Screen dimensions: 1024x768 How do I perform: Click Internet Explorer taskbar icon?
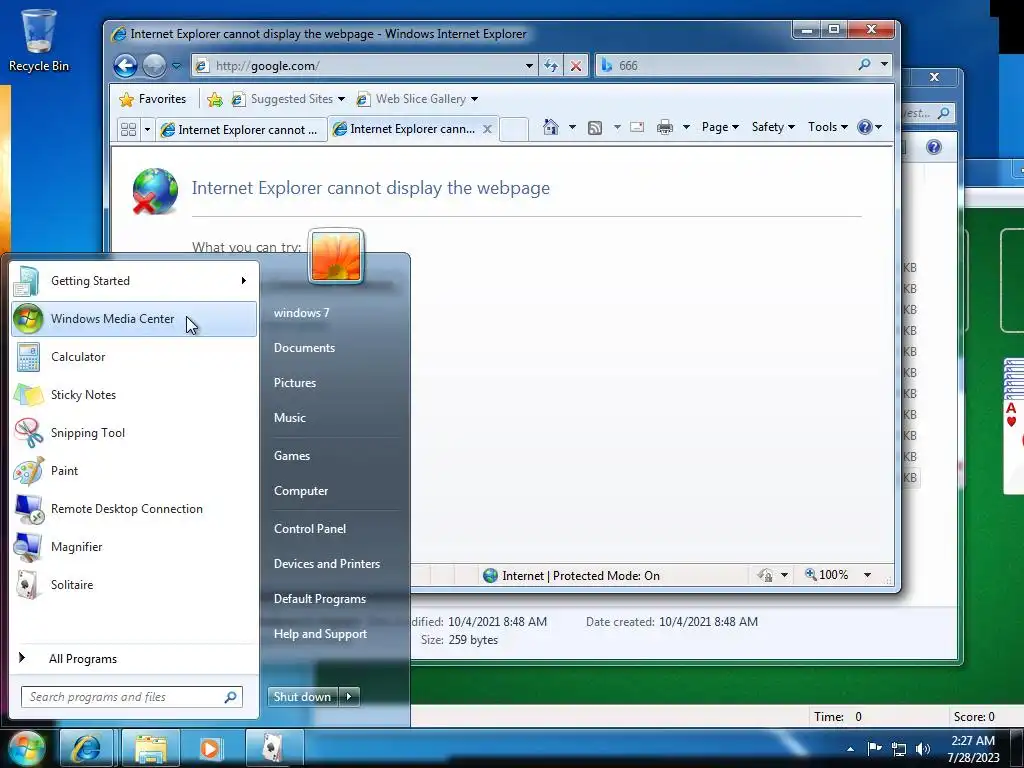(x=86, y=748)
